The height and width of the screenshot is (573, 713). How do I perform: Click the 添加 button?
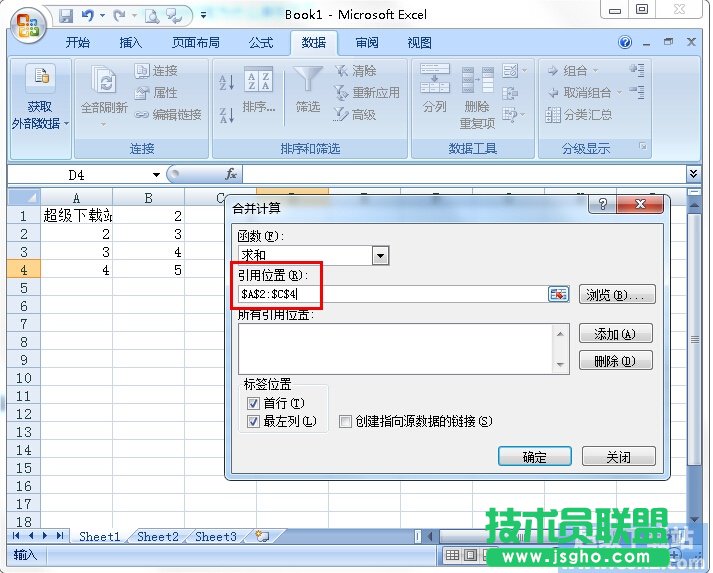pos(615,334)
